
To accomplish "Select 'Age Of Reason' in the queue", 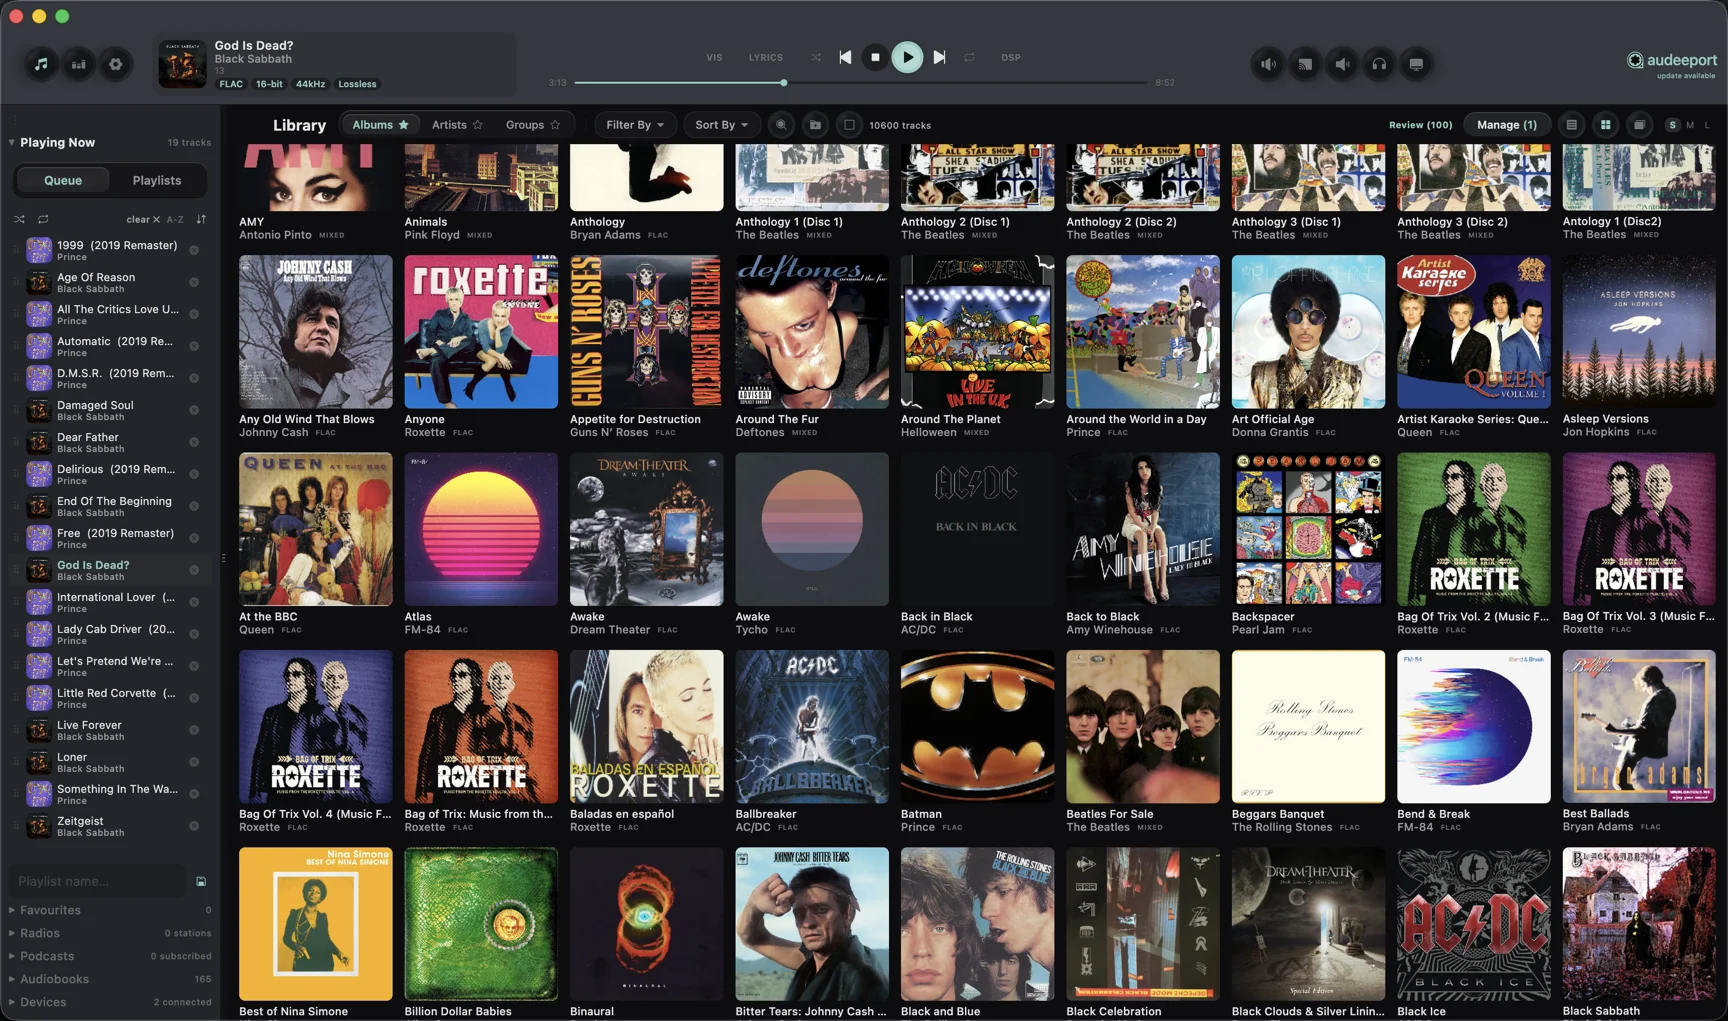I will (108, 282).
